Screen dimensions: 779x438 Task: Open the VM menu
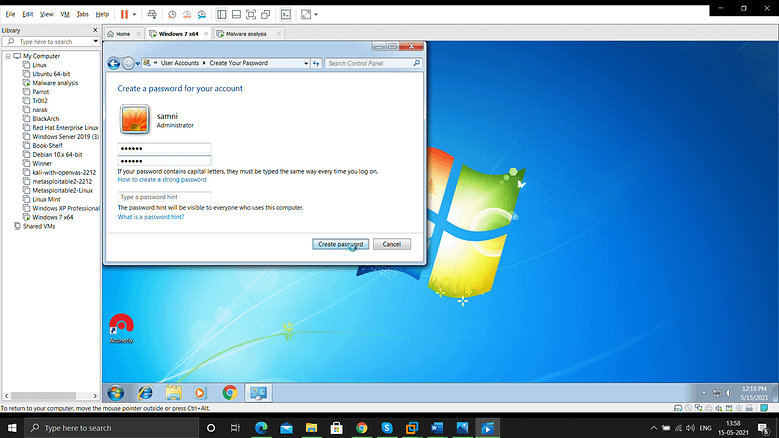[65, 14]
